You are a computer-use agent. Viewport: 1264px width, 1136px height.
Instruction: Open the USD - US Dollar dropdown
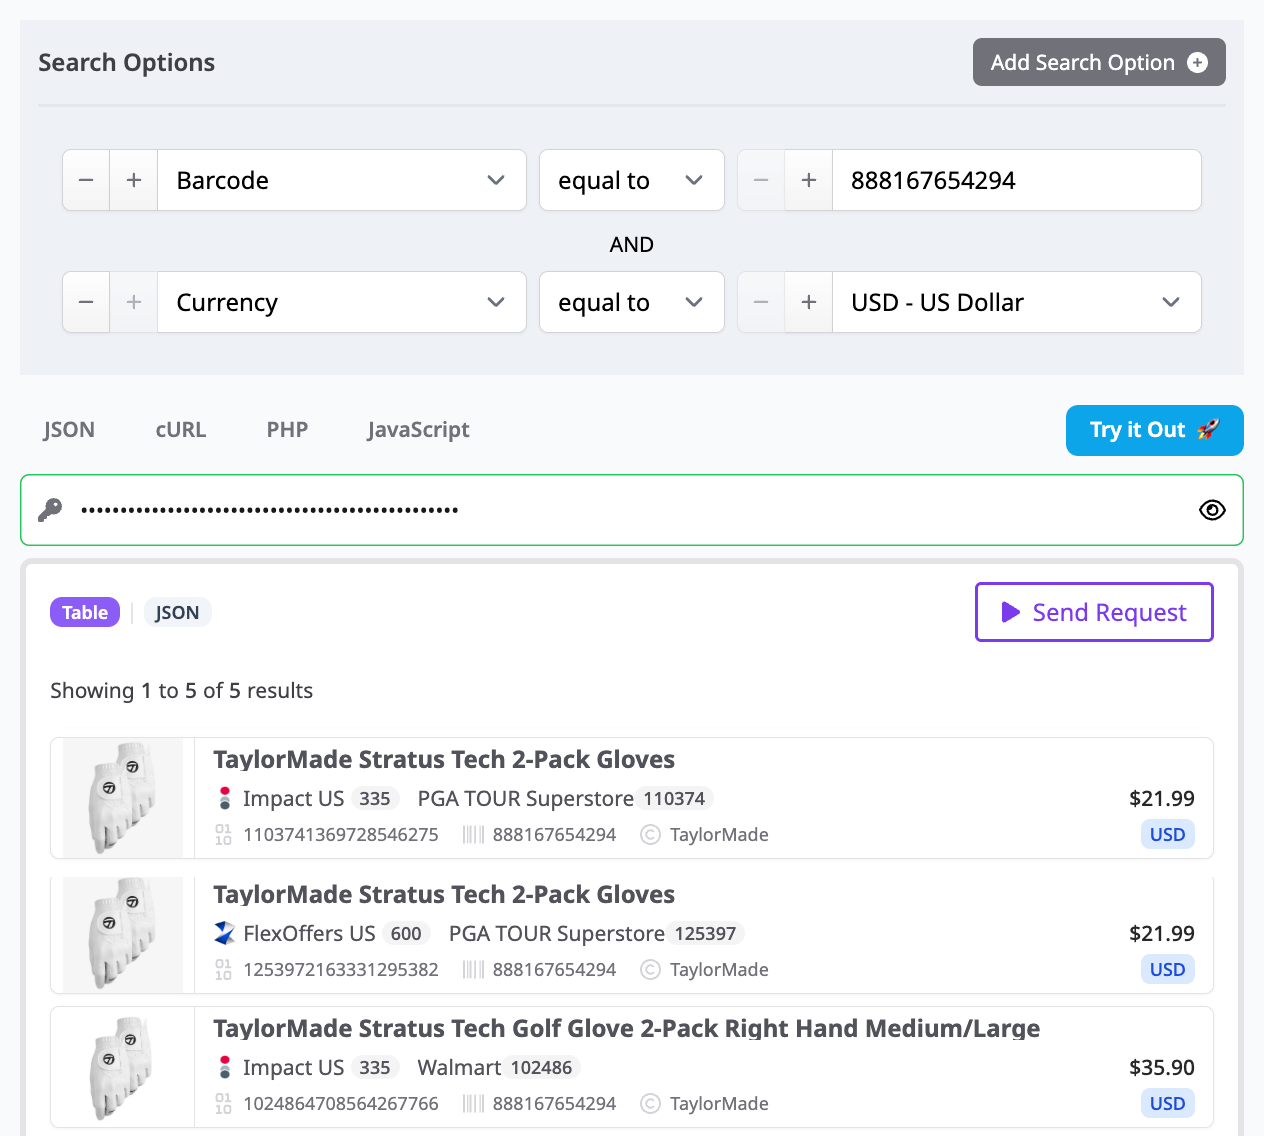point(1017,302)
